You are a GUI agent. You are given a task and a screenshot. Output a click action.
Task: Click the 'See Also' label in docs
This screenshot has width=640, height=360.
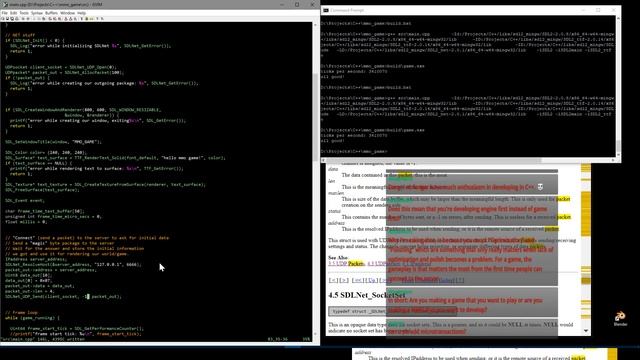[338, 258]
